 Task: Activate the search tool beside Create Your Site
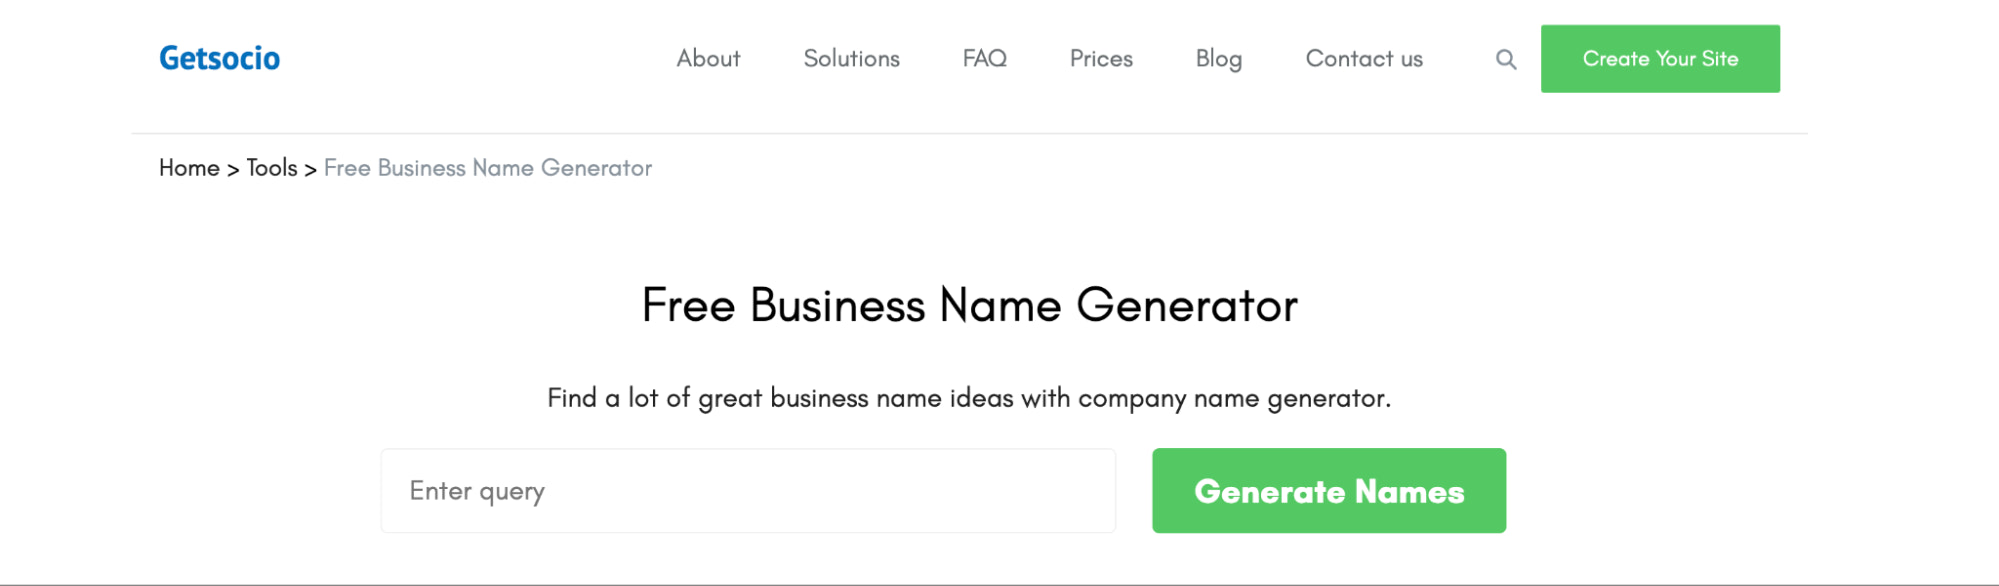(1504, 59)
